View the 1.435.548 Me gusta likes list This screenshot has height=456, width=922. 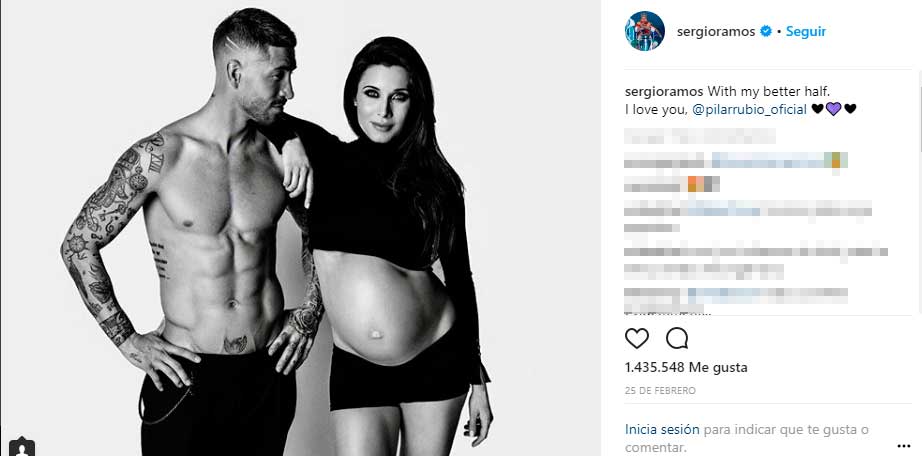pyautogui.click(x=686, y=368)
